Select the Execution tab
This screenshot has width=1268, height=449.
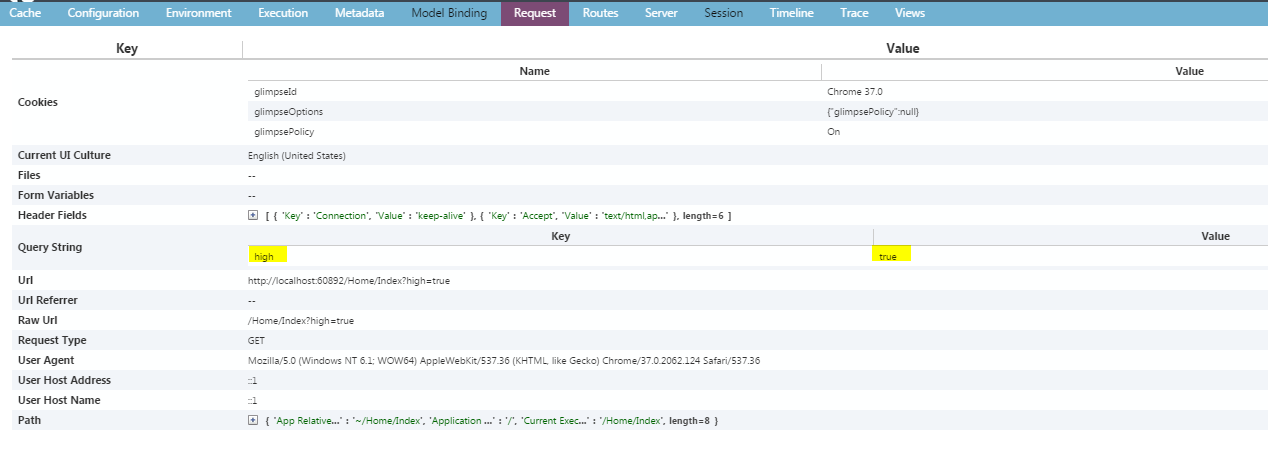(x=283, y=13)
